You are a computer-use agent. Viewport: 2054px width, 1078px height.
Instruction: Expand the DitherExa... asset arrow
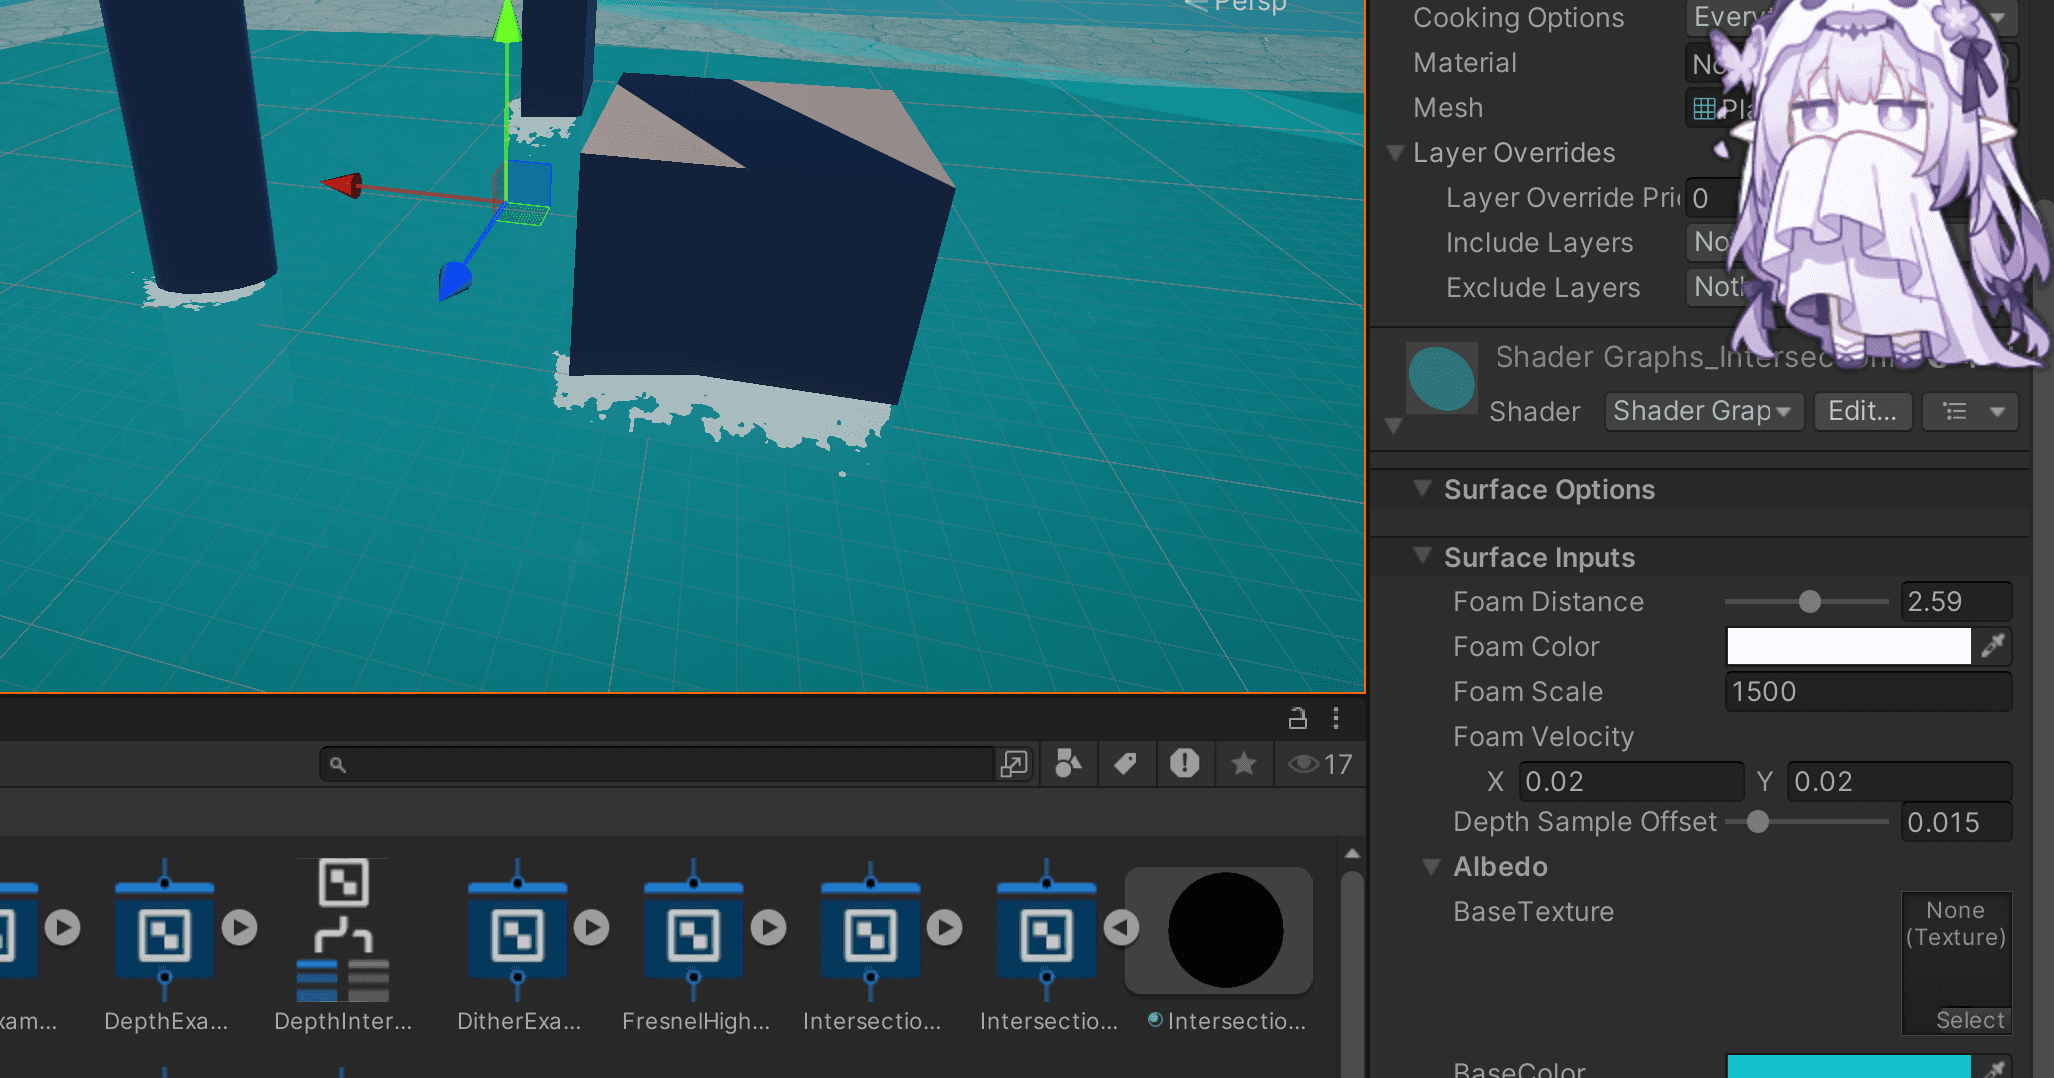tap(592, 928)
